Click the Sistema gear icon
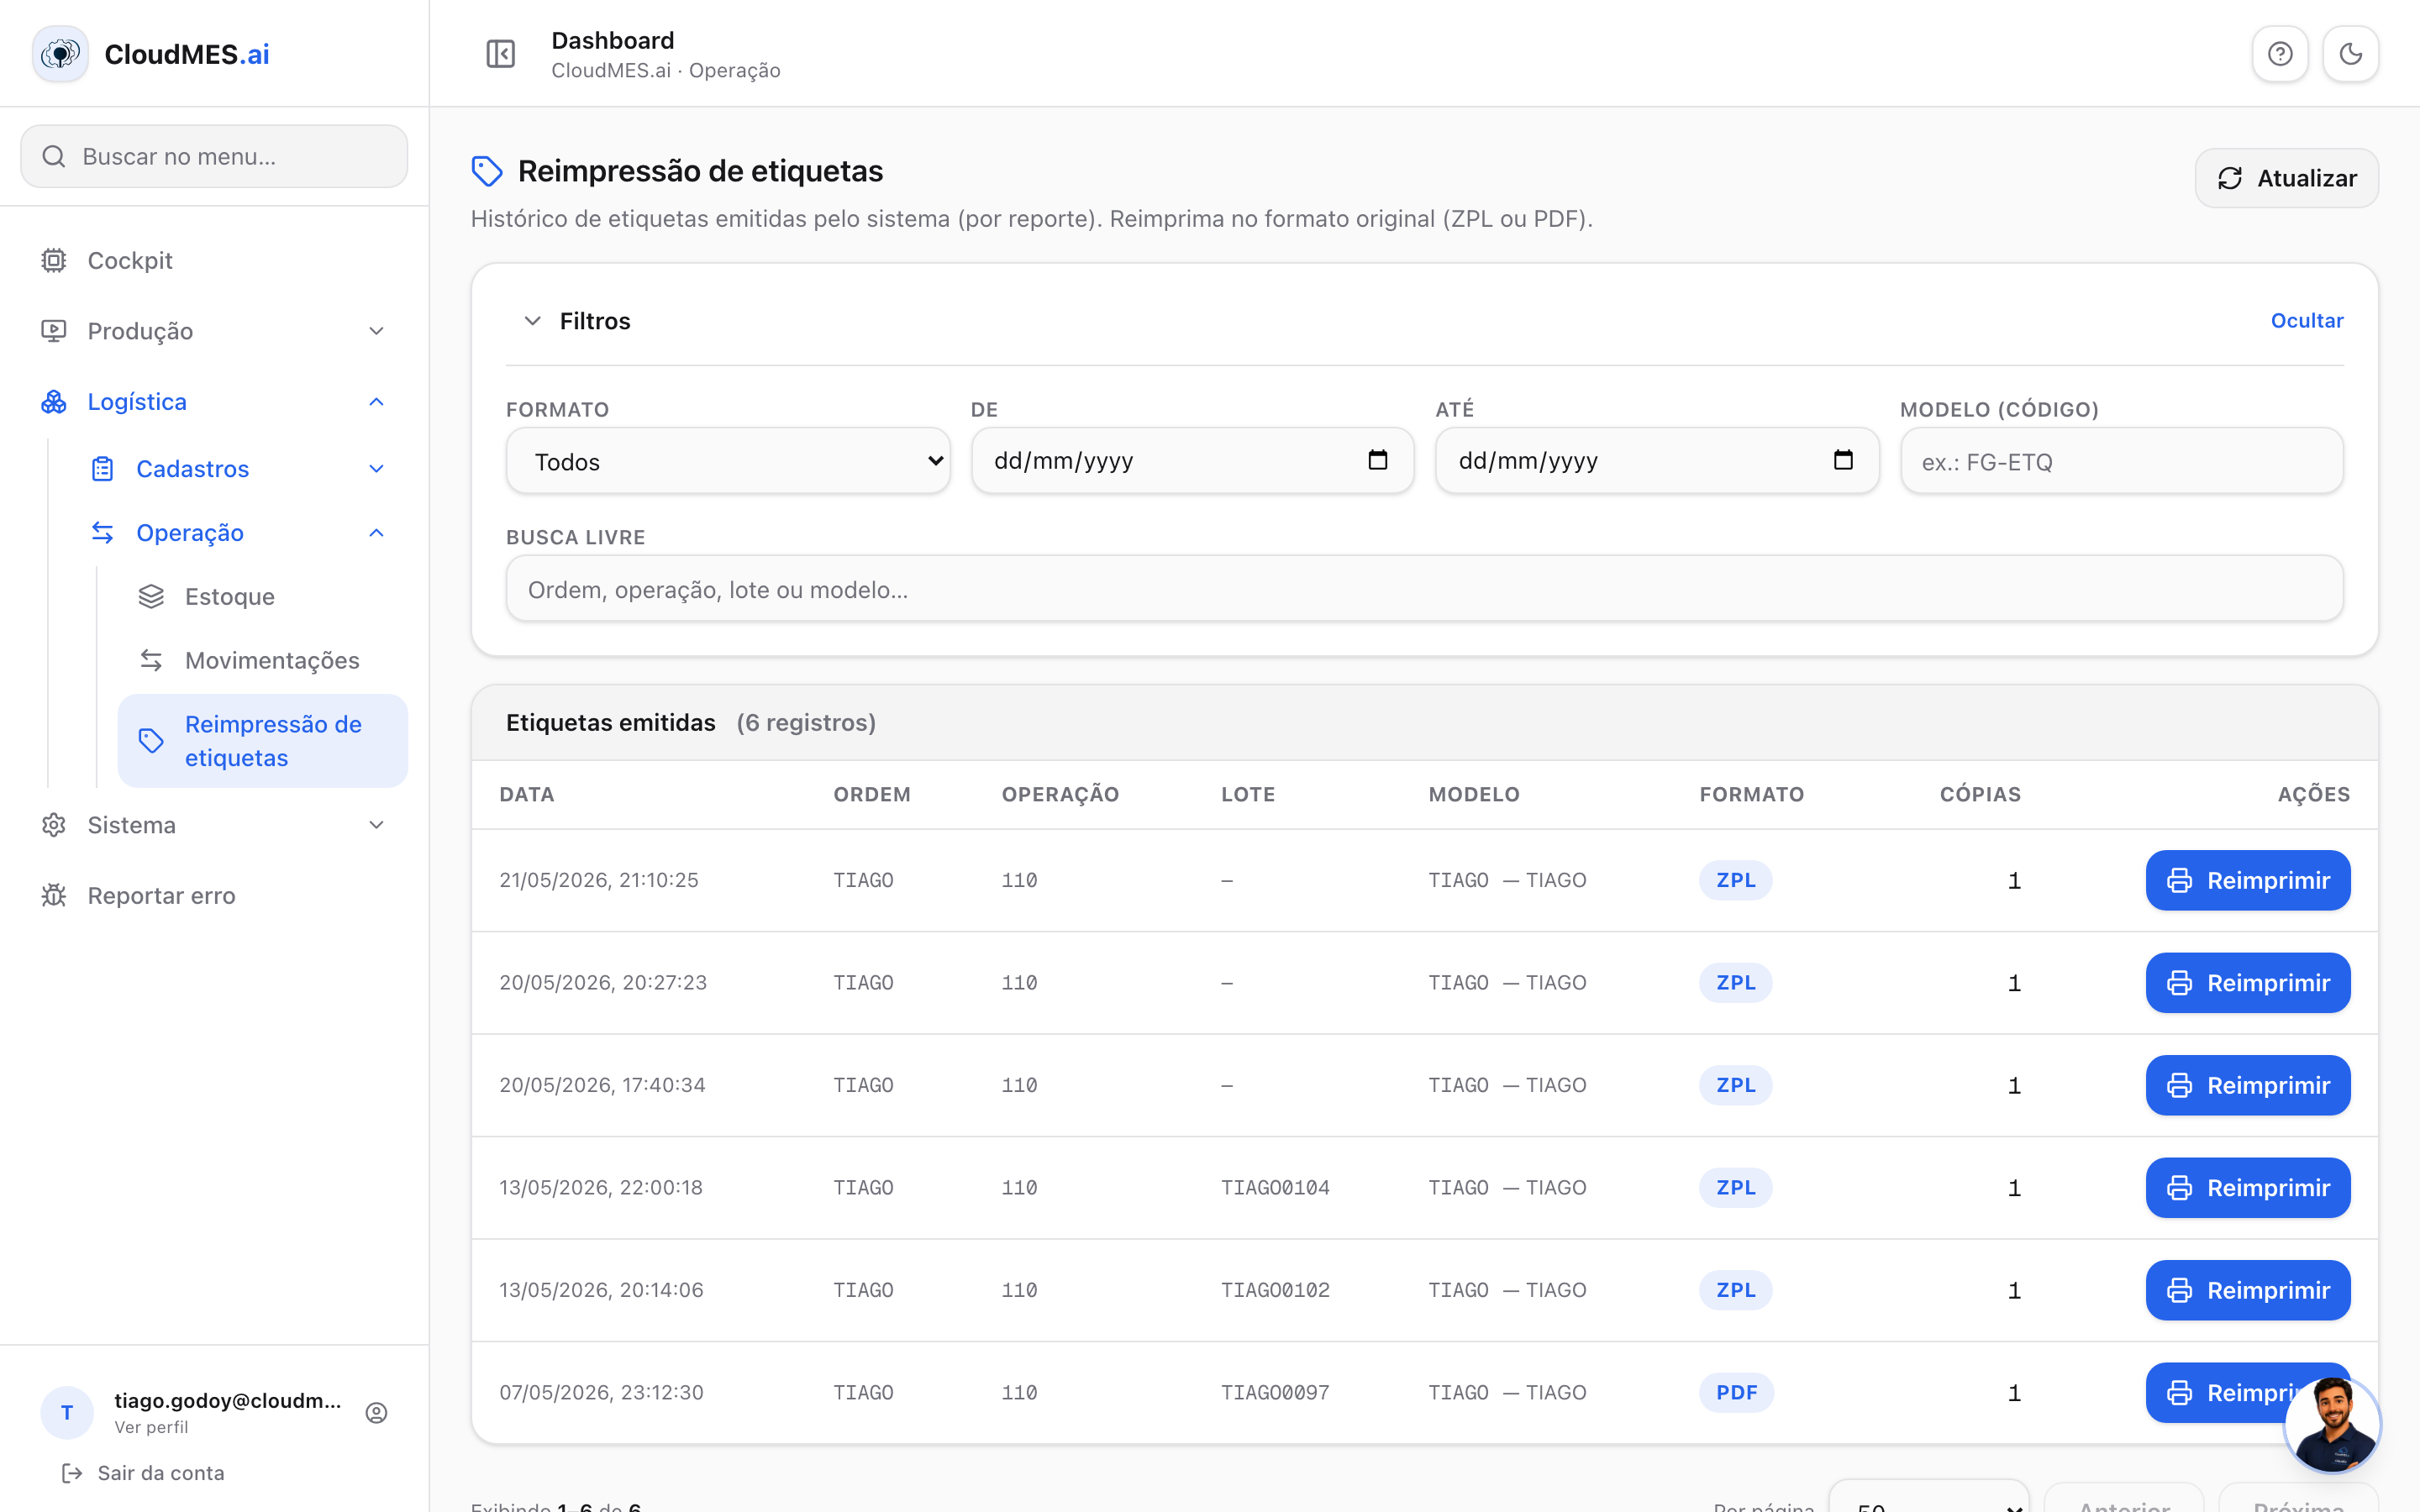 click(x=54, y=825)
